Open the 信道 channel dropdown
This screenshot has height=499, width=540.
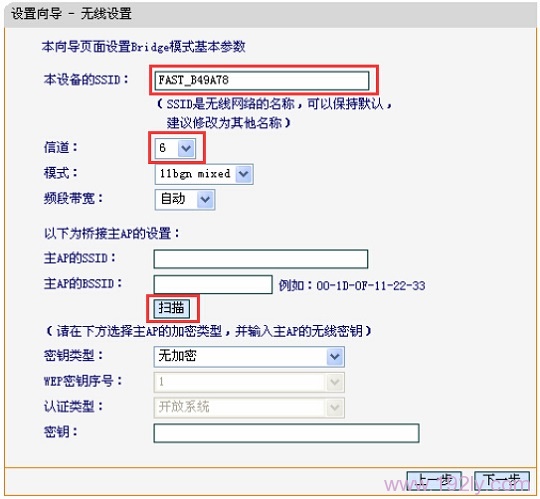[175, 148]
